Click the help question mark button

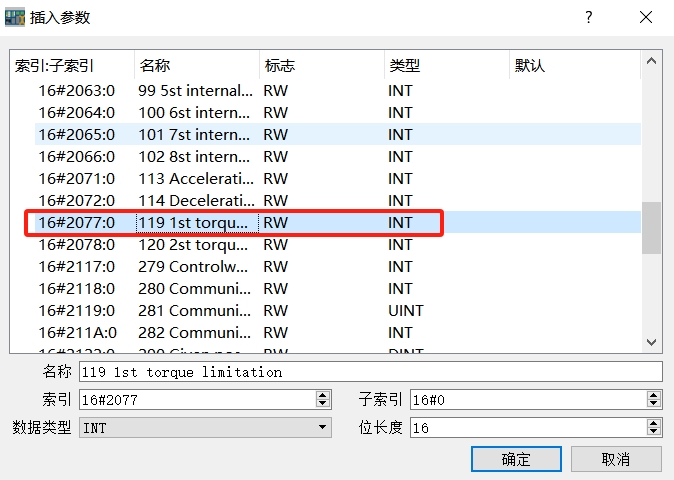coord(589,18)
